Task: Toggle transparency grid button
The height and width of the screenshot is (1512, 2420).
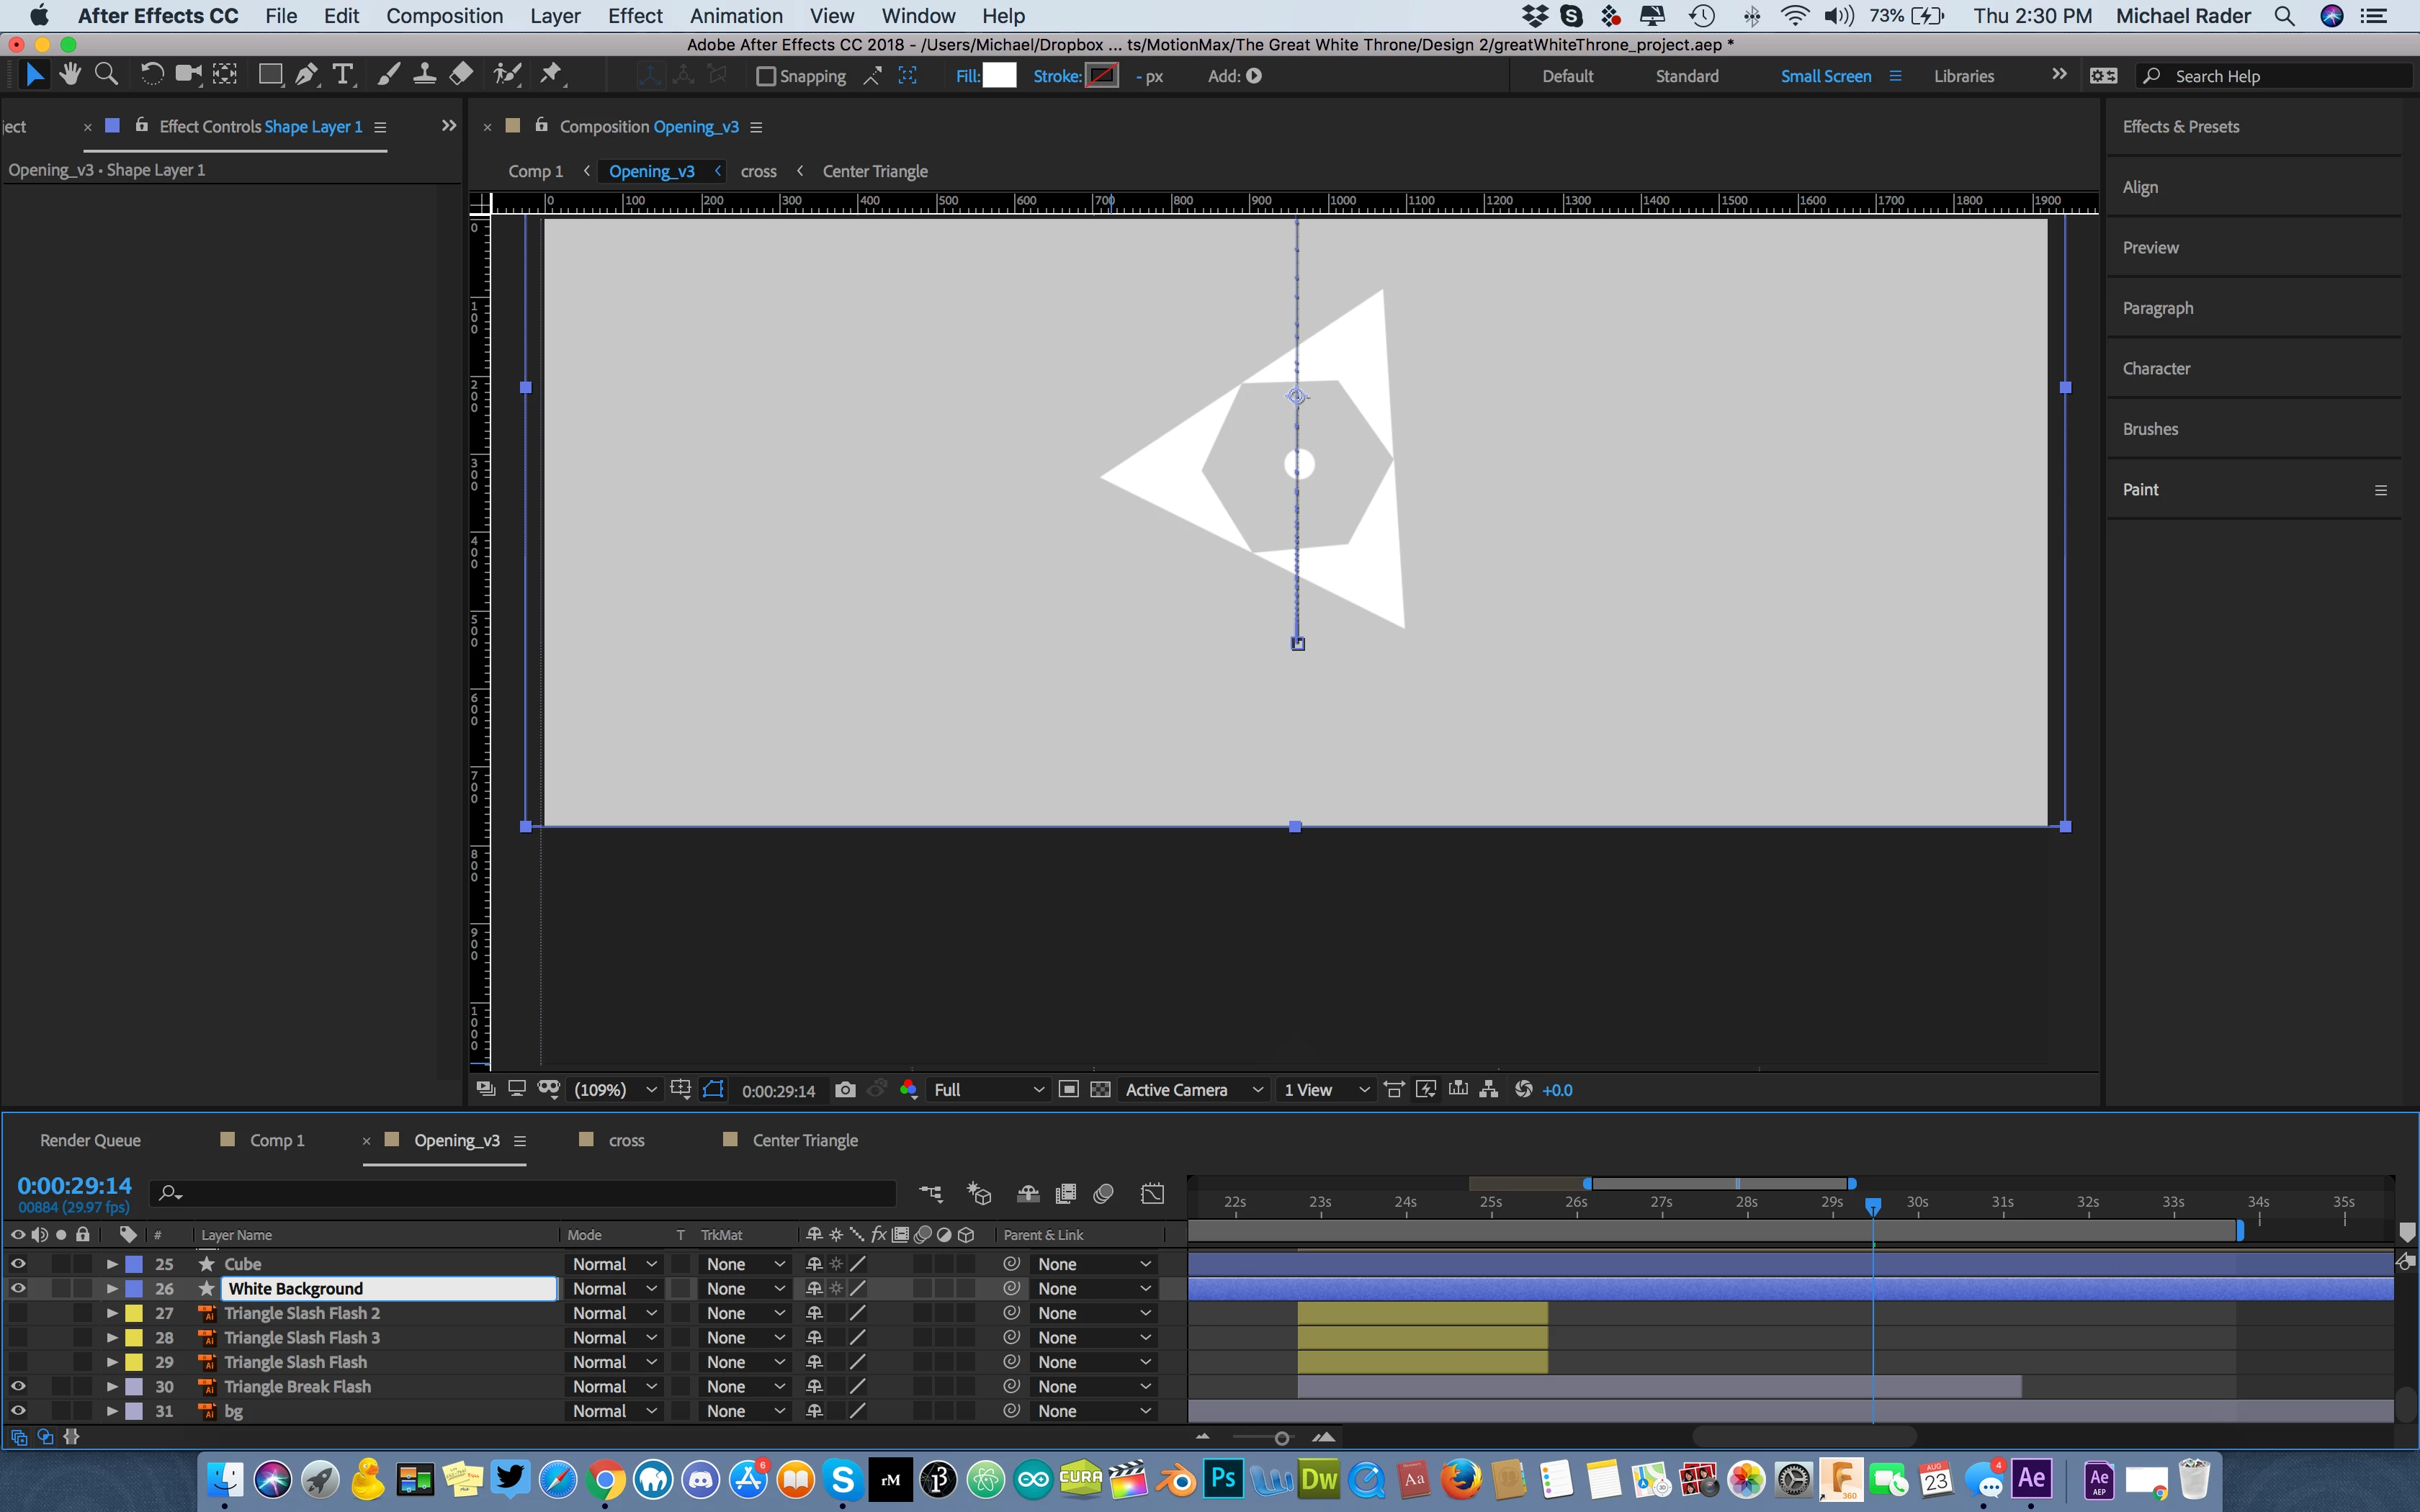Action: [1100, 1090]
